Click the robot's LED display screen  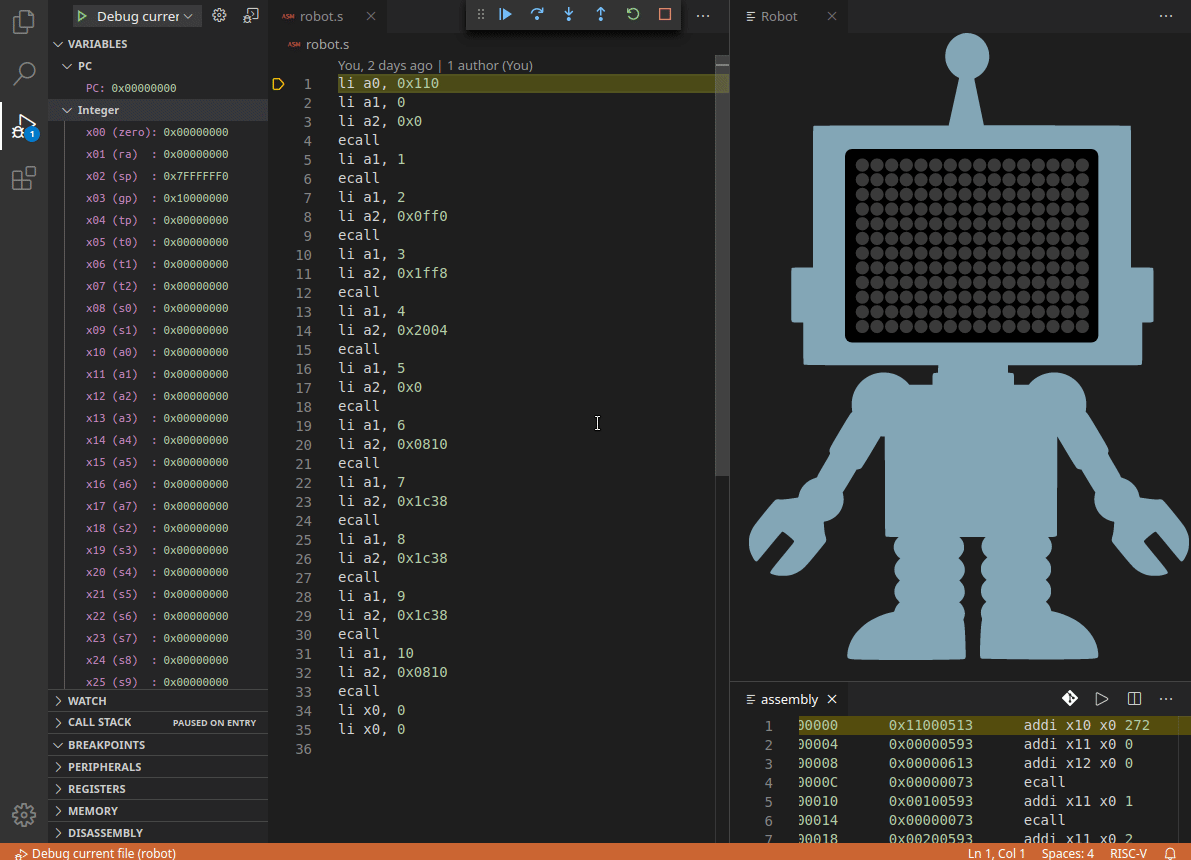pos(971,245)
